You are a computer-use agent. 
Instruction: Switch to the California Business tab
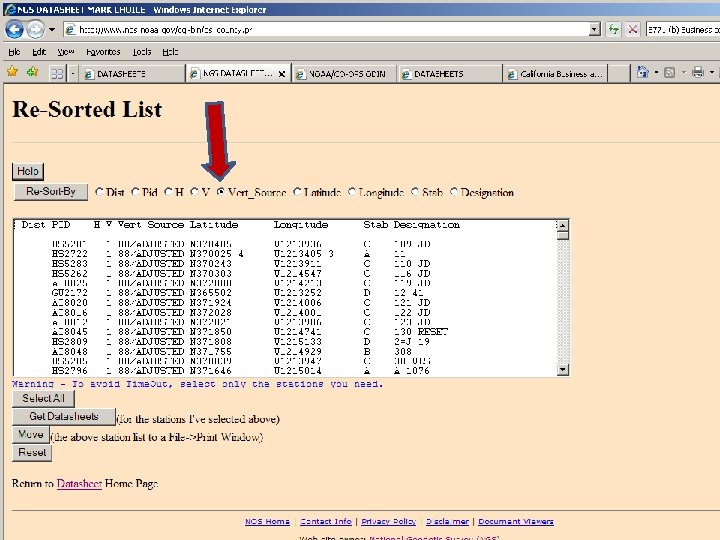pos(555,73)
